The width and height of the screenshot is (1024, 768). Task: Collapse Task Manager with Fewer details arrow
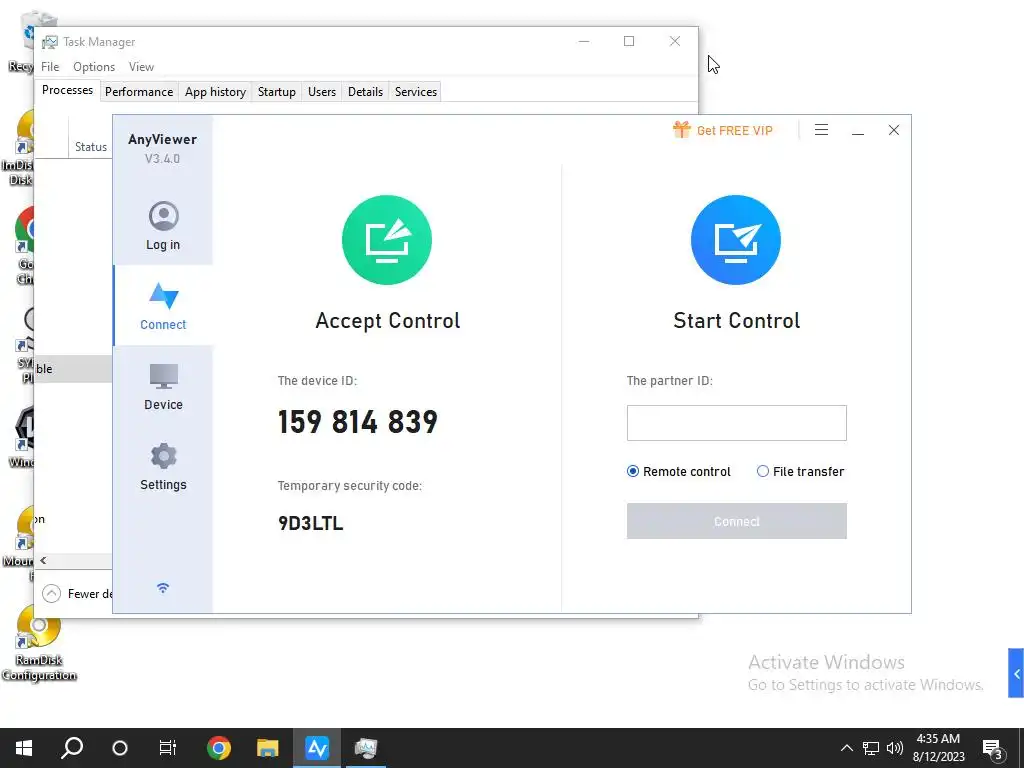(51, 594)
